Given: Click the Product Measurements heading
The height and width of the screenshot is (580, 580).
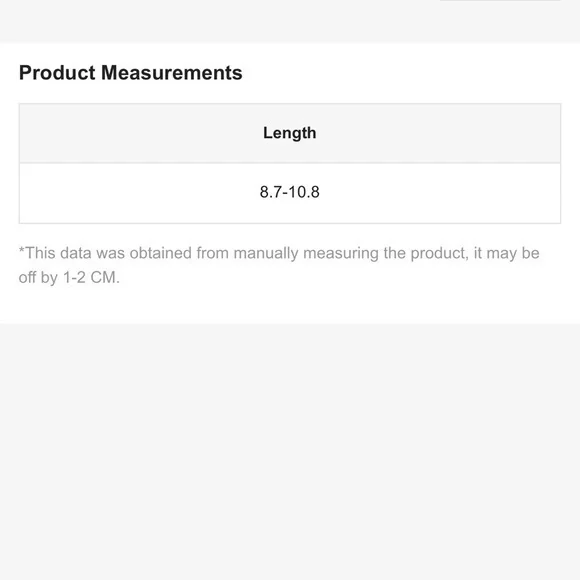Looking at the screenshot, I should click(x=131, y=72).
